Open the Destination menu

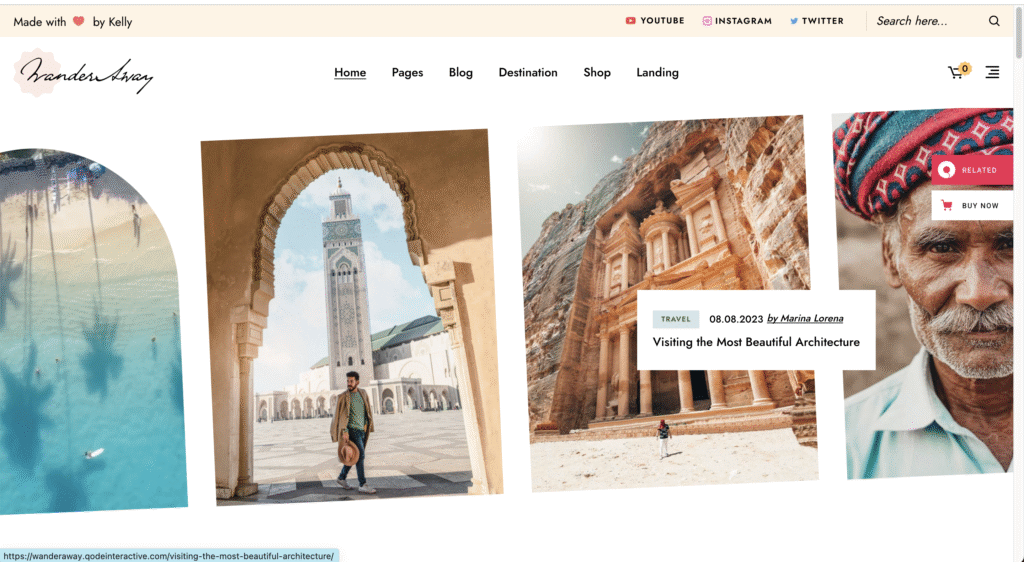528,72
